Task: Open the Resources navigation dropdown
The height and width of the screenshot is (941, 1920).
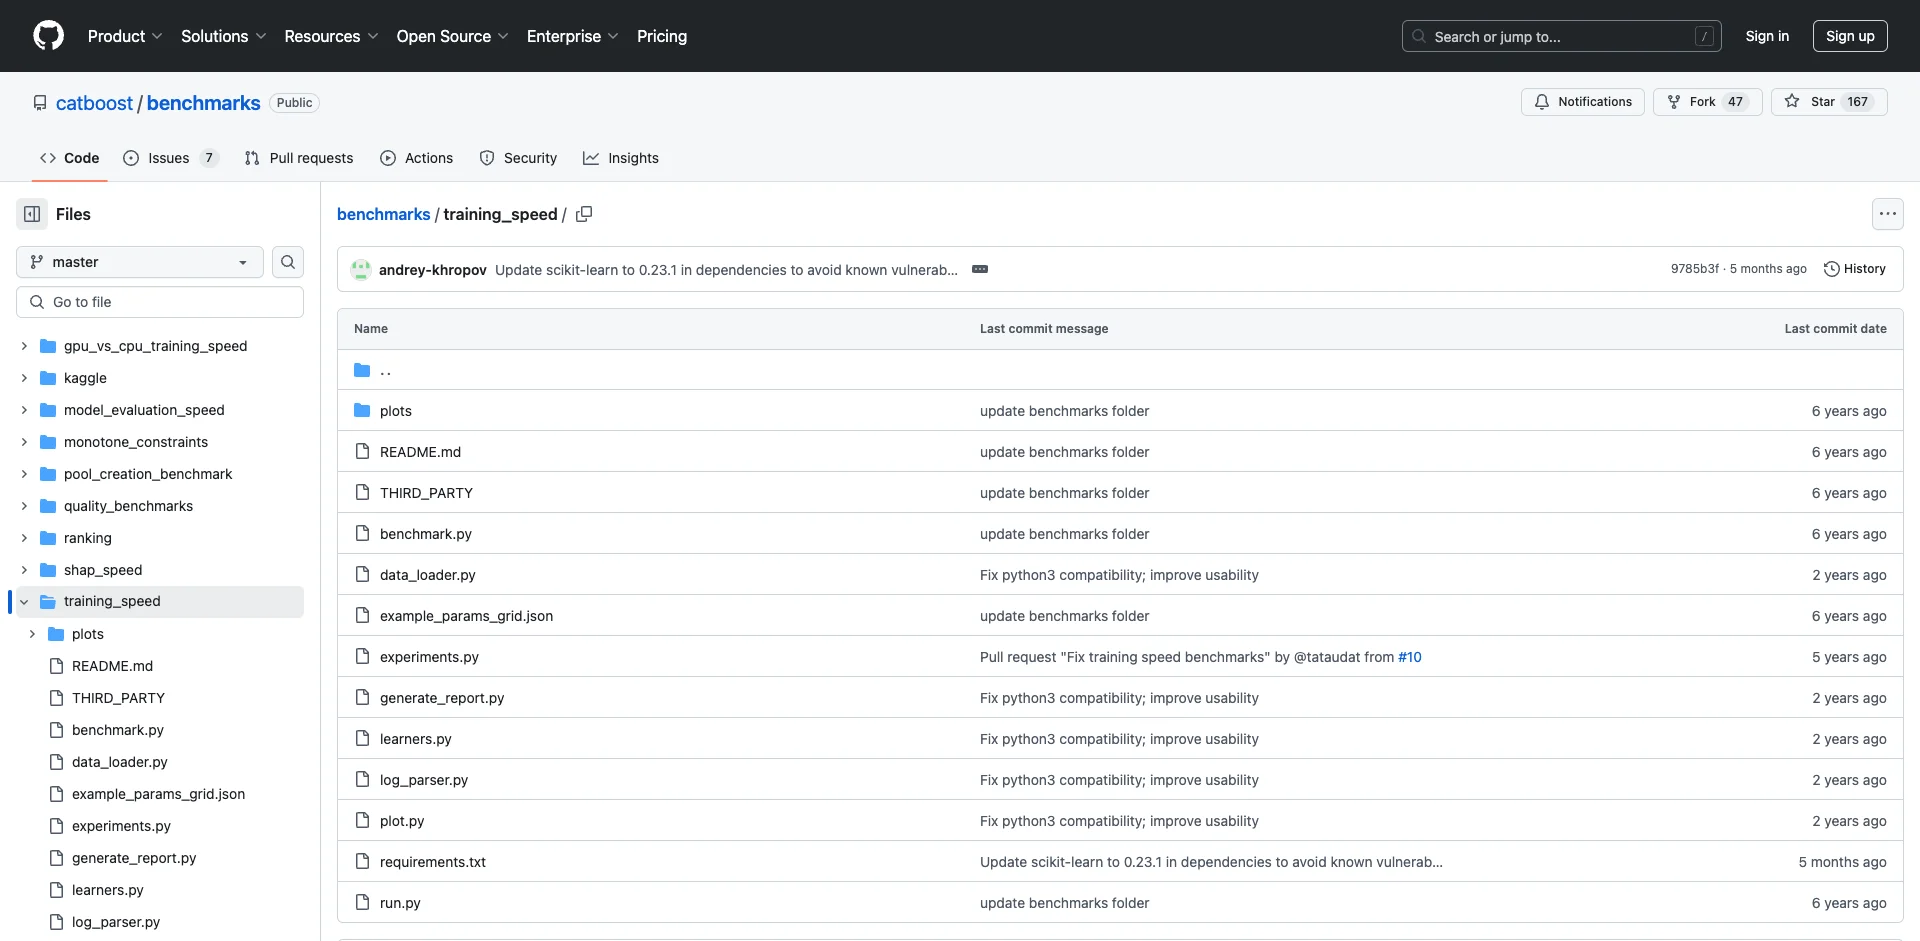Action: click(331, 36)
